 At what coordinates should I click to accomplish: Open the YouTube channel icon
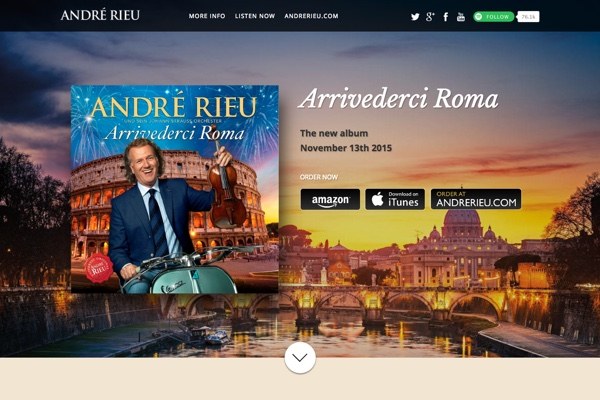[461, 16]
